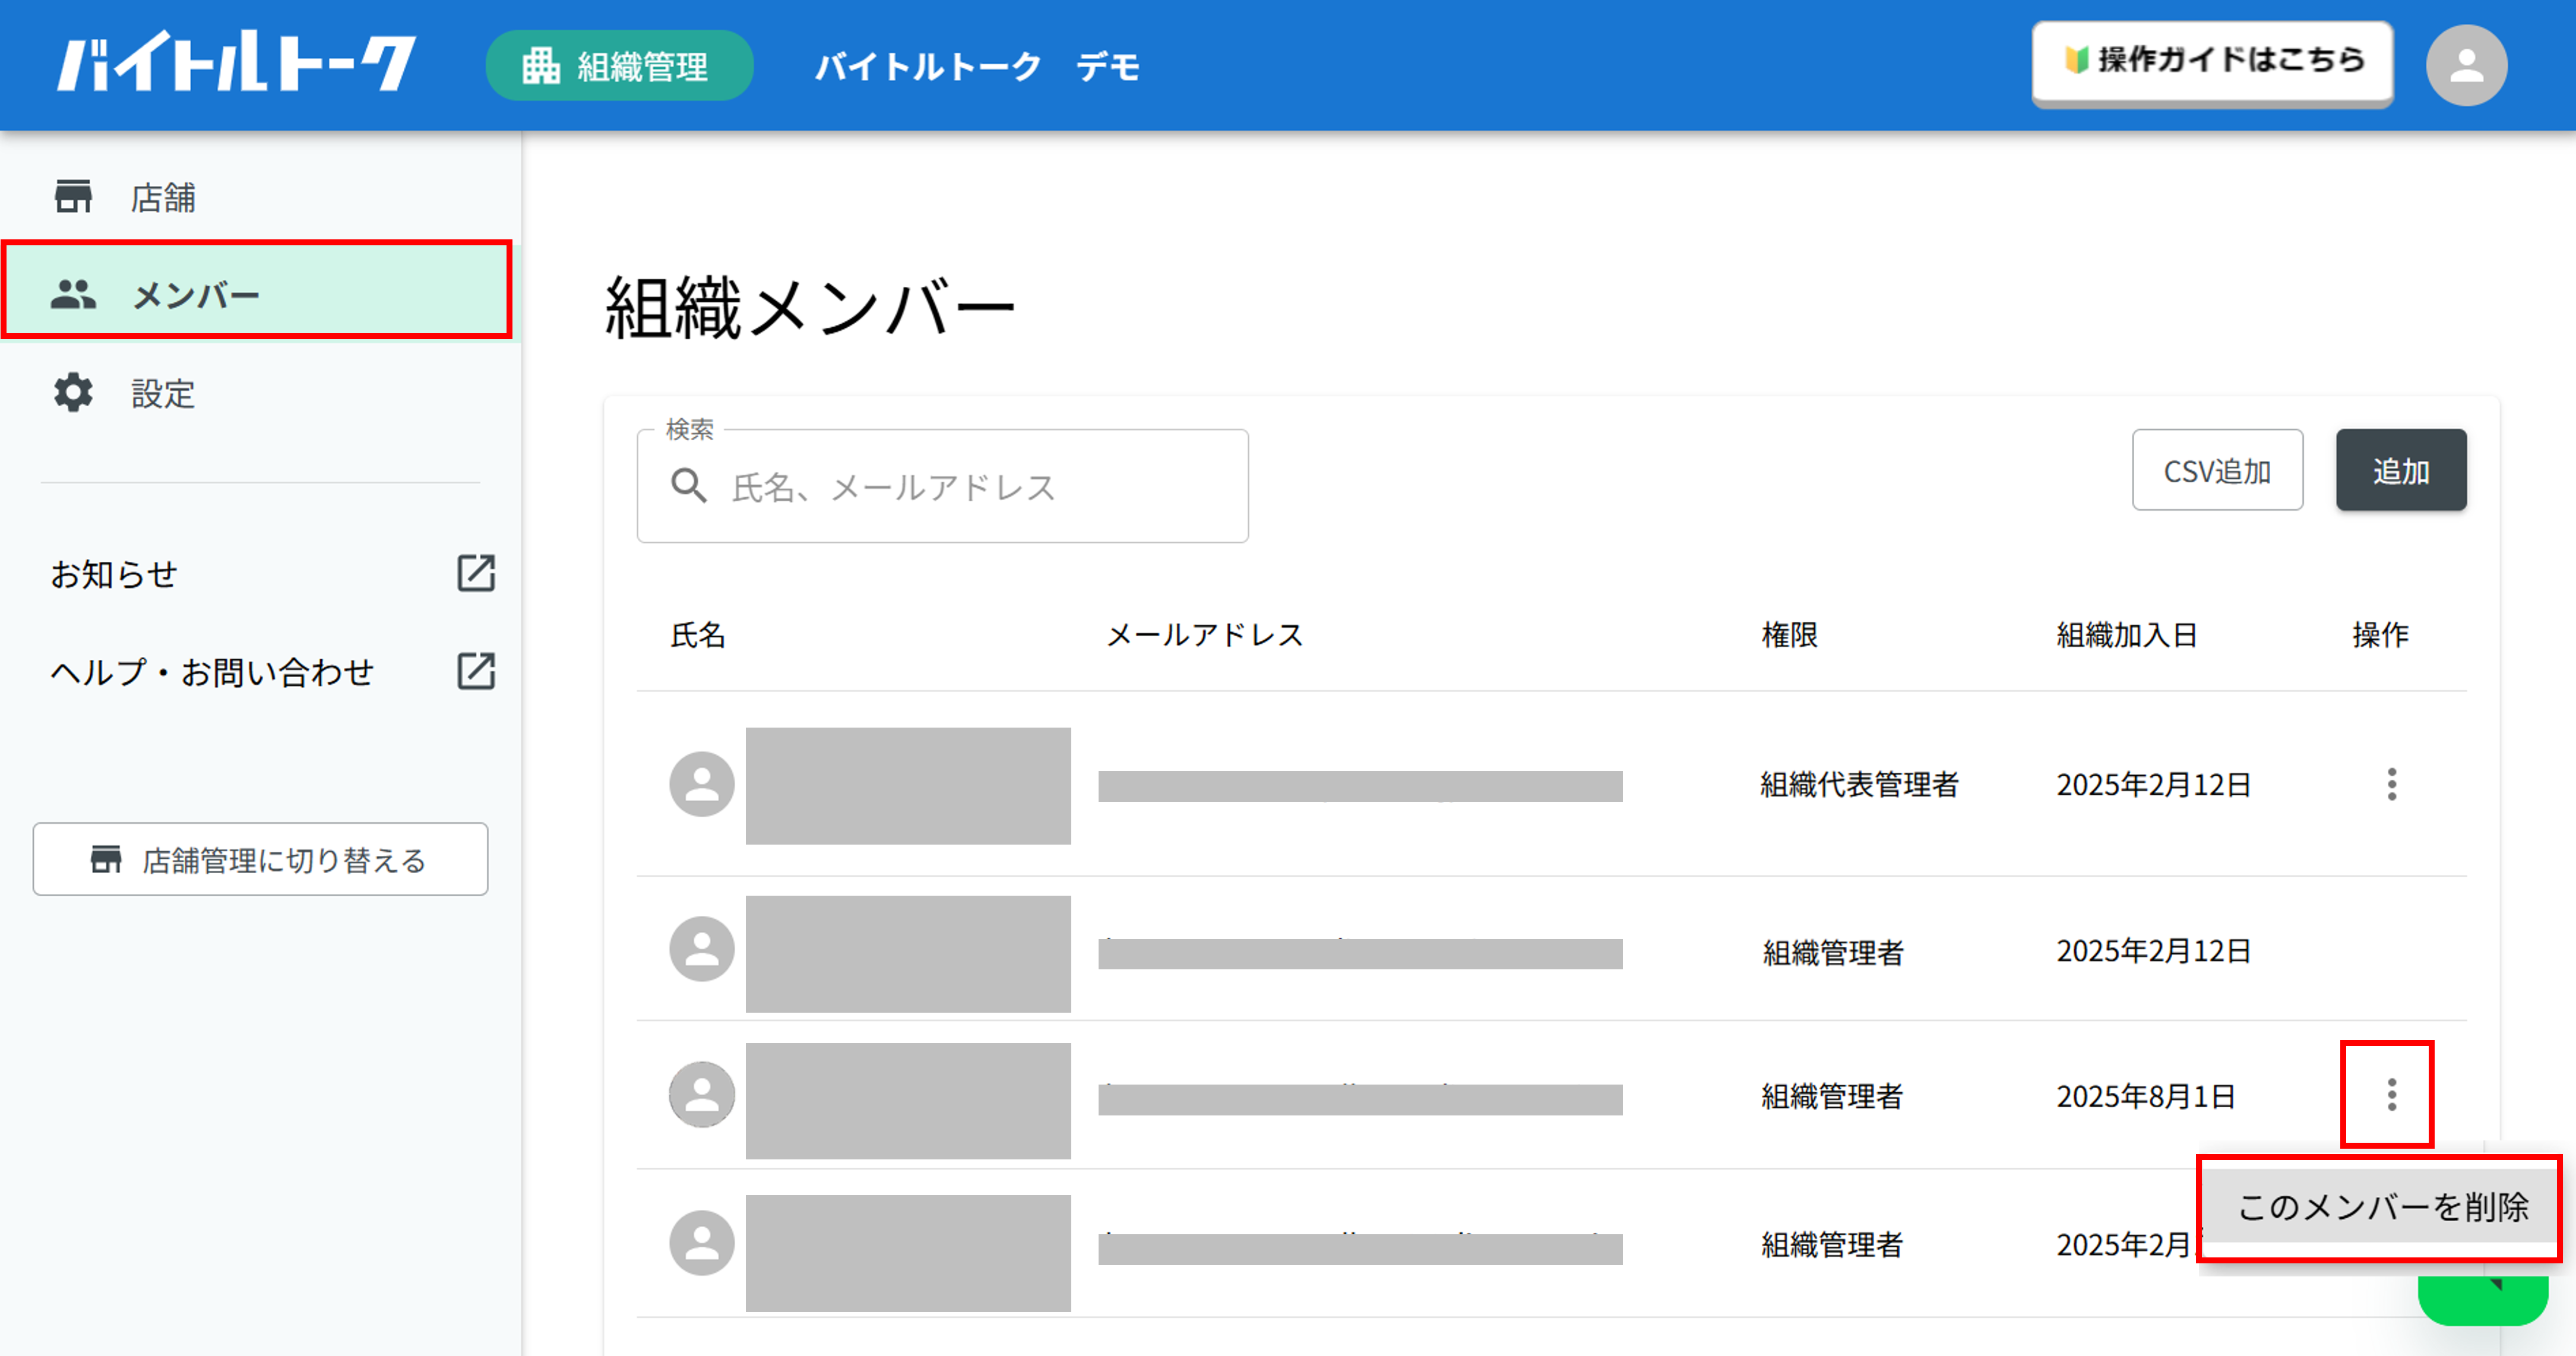Open the three-dot menu for 2025年8月1日 row
This screenshot has height=1356, width=2576.
coord(2392,1095)
